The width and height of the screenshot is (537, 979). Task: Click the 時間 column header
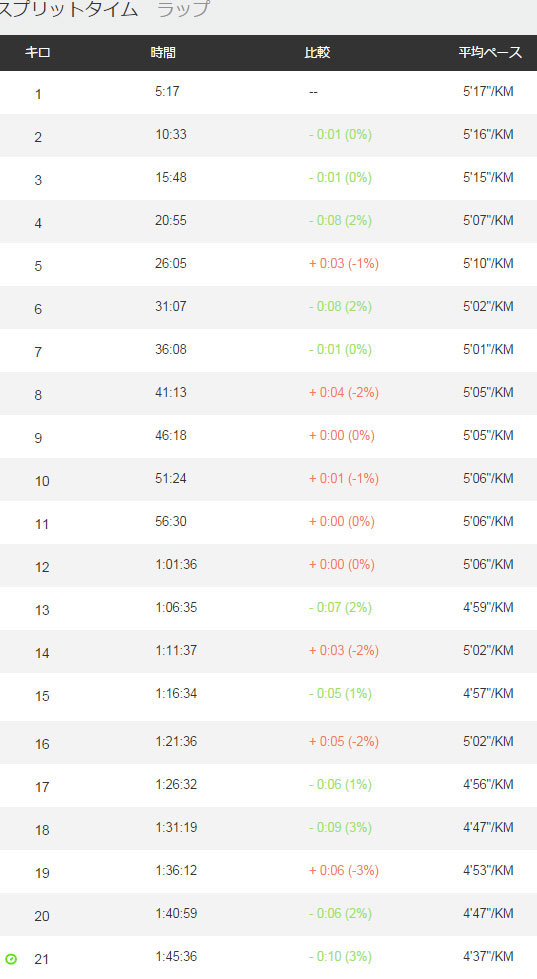(163, 52)
